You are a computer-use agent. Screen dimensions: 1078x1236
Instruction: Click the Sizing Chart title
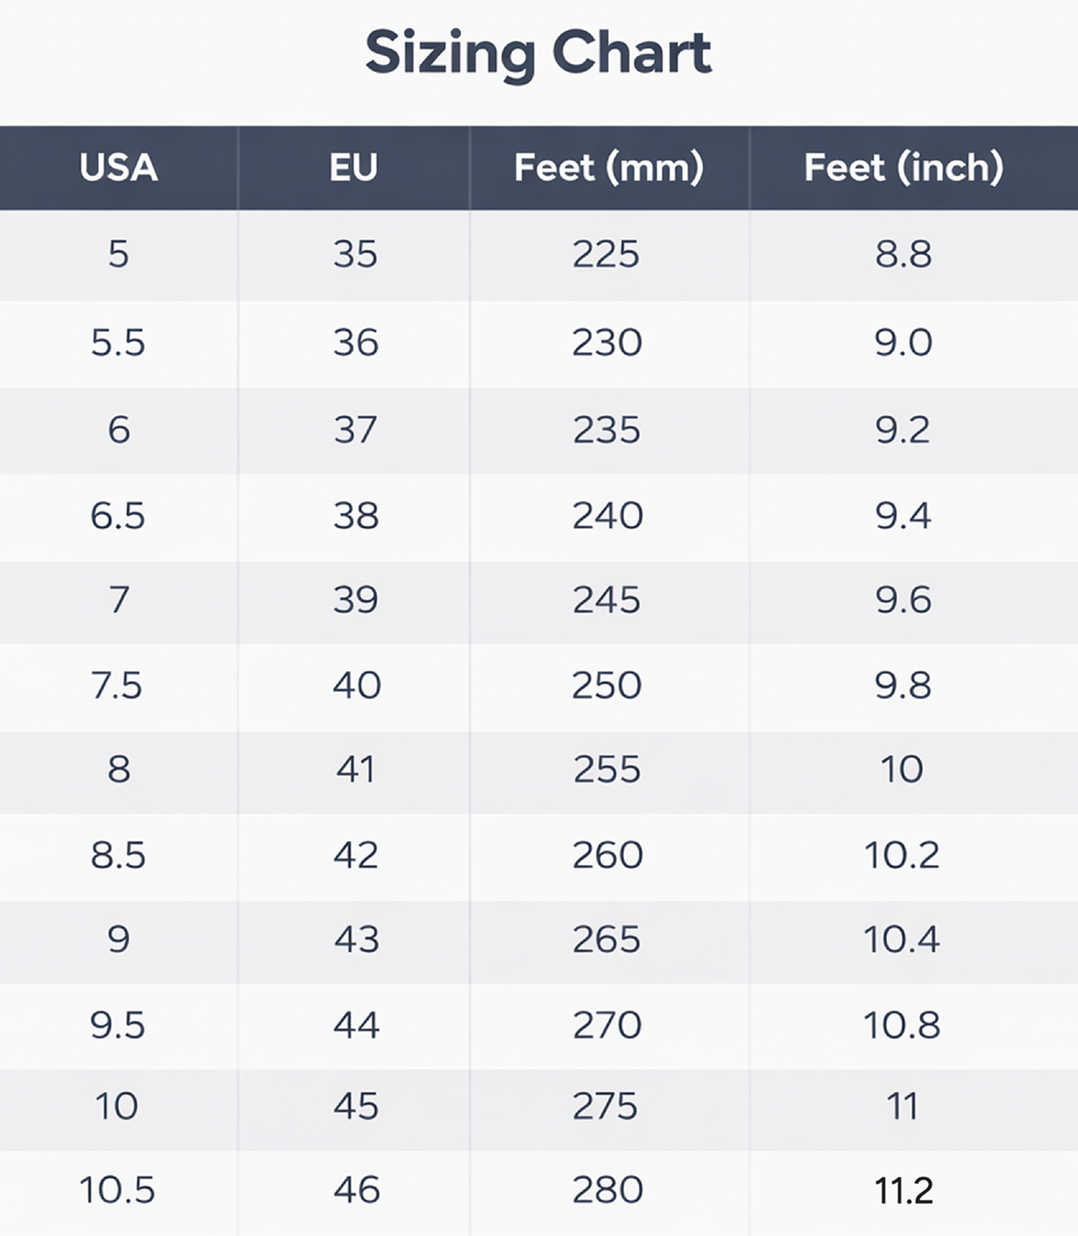point(538,53)
